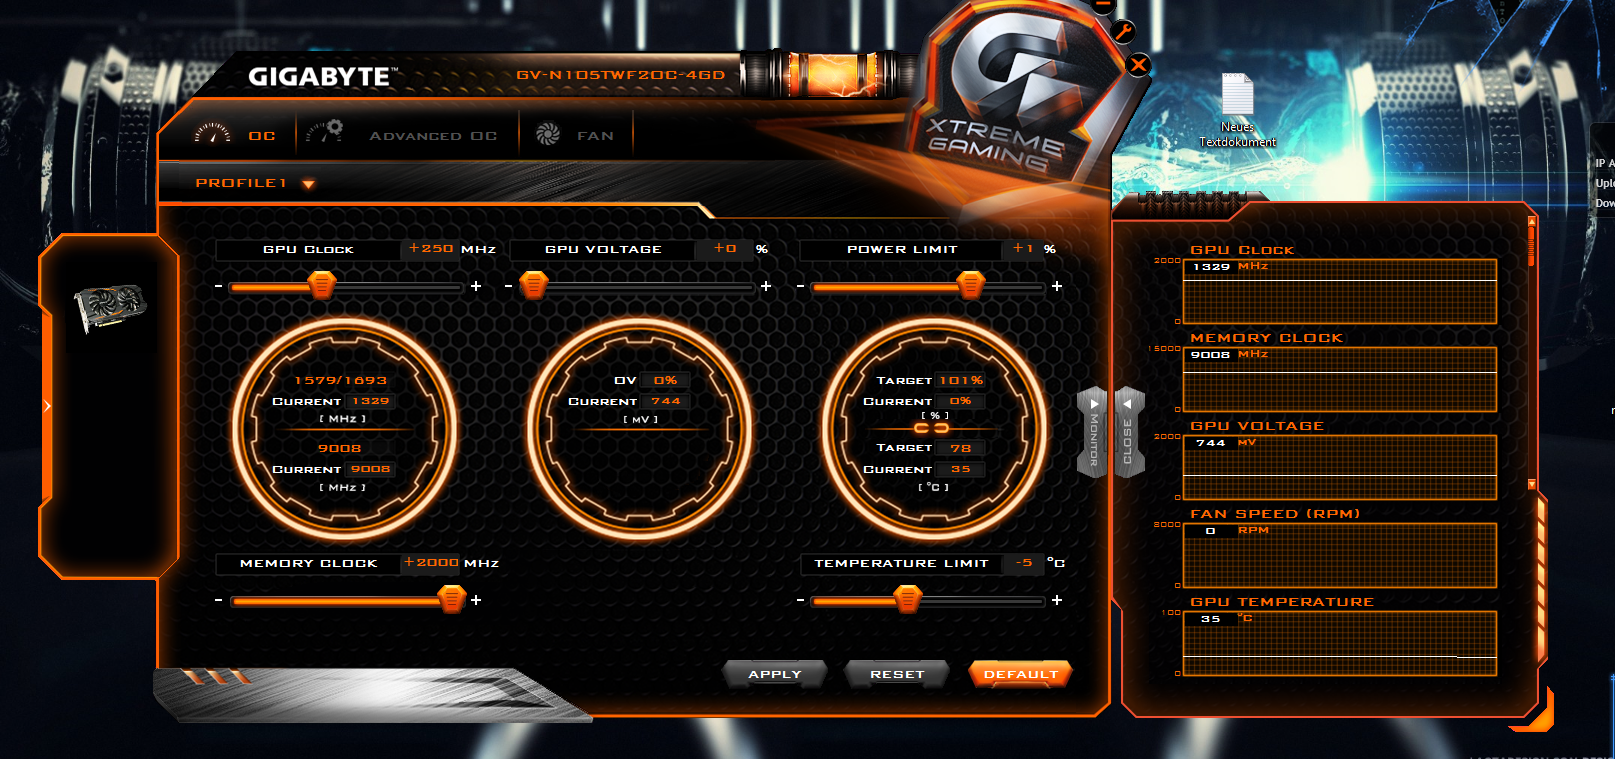Click model name GV-N105TWF2OC-4GD
Screen dimensions: 1615x759
620,75
